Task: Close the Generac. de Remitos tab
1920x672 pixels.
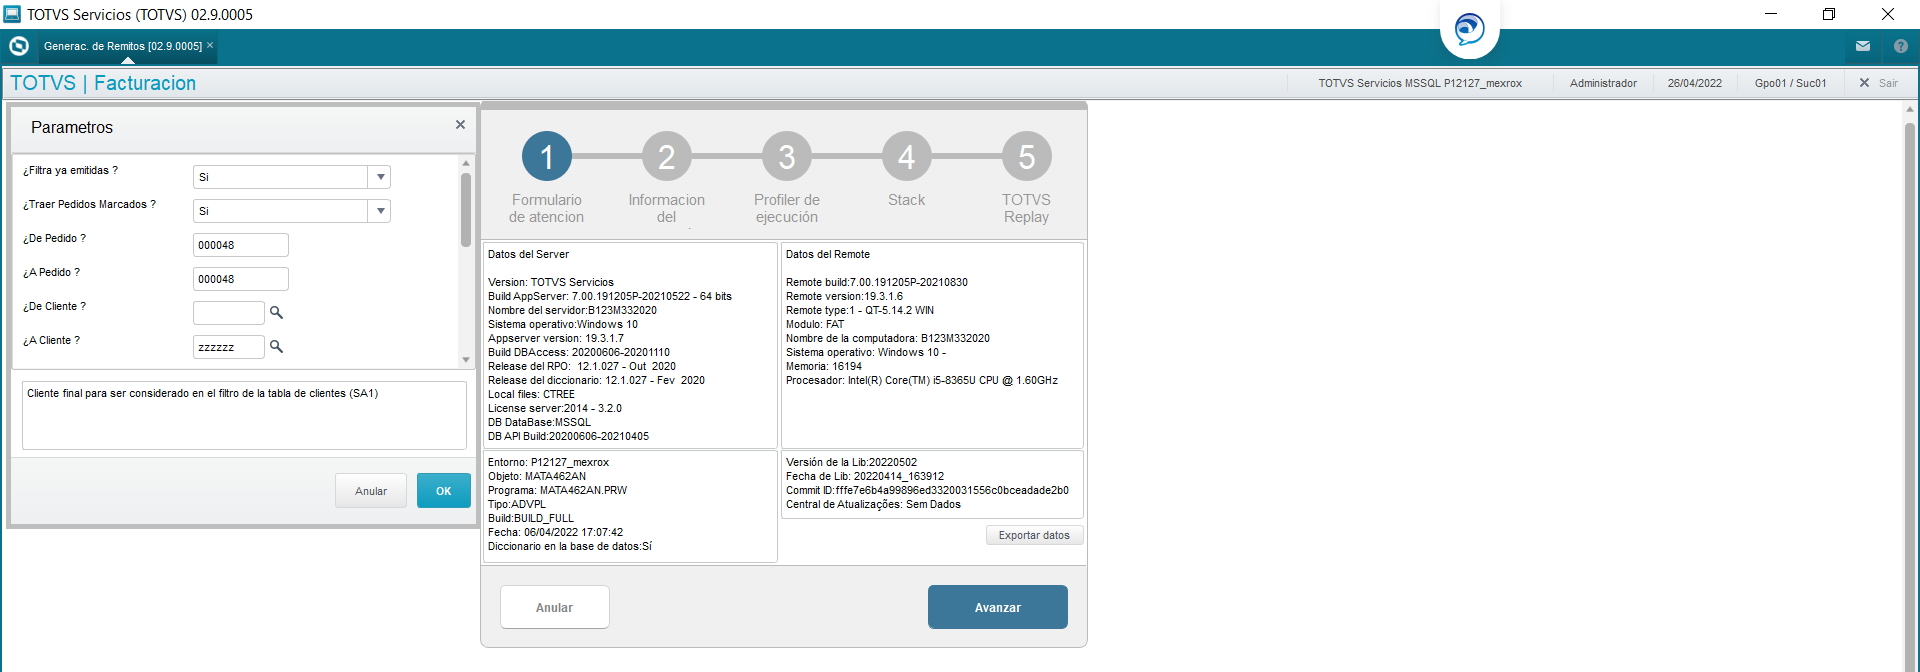Action: click(x=210, y=45)
